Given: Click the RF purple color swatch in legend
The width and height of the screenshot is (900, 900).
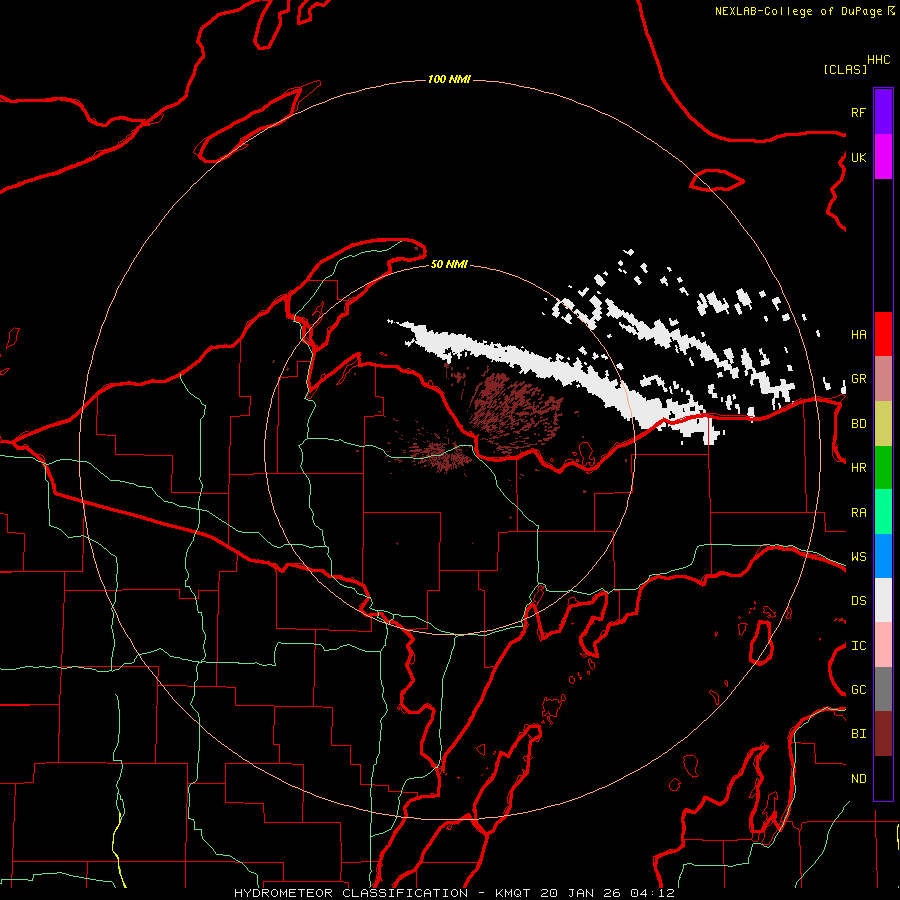Looking at the screenshot, I should [883, 112].
